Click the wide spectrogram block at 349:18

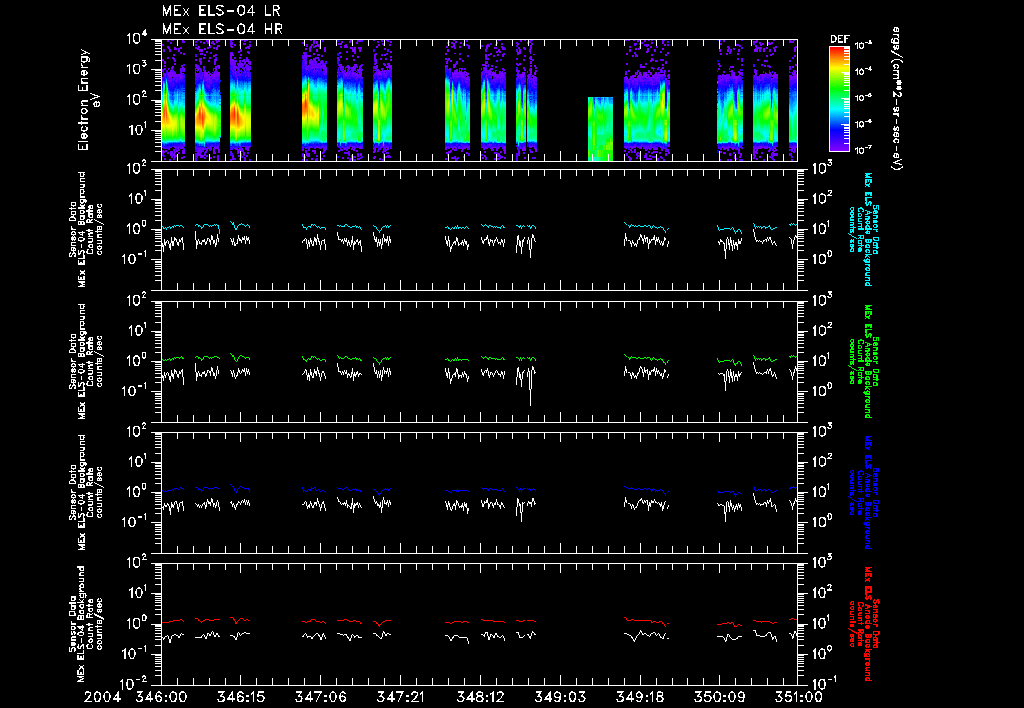point(647,100)
